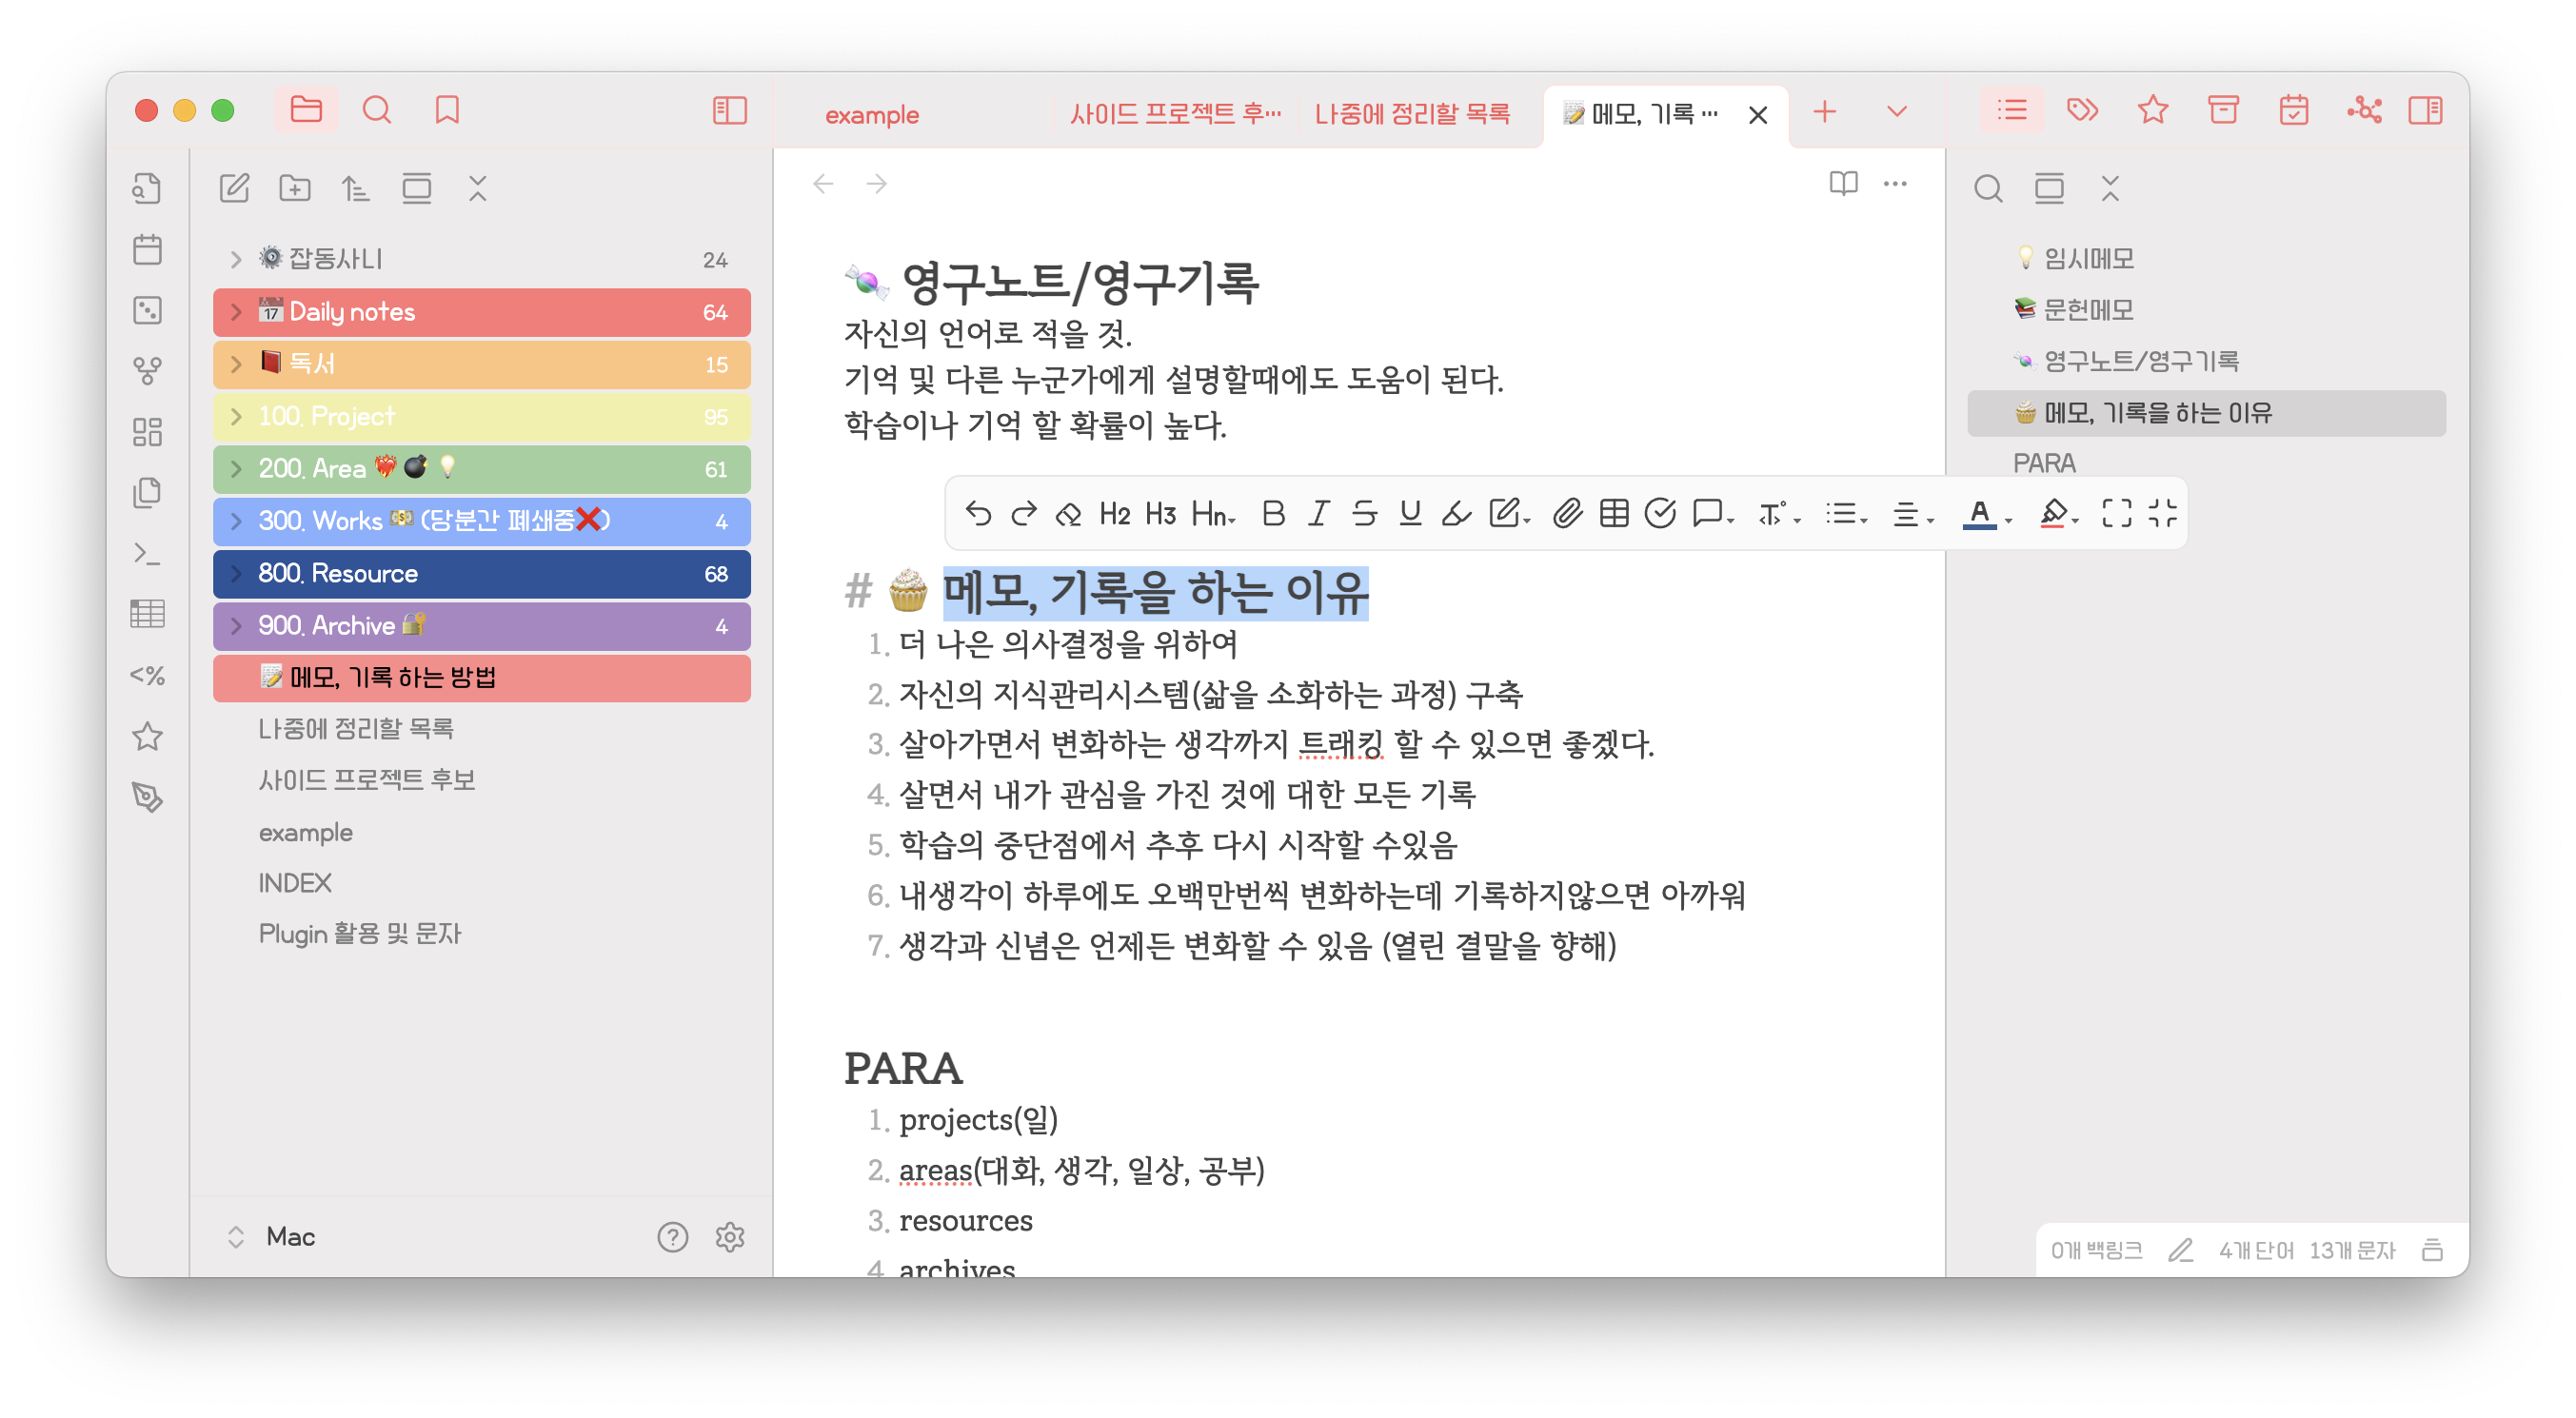Image resolution: width=2576 pixels, height=1418 pixels.
Task: Expand the 800. Resource folder
Action: click(235, 573)
